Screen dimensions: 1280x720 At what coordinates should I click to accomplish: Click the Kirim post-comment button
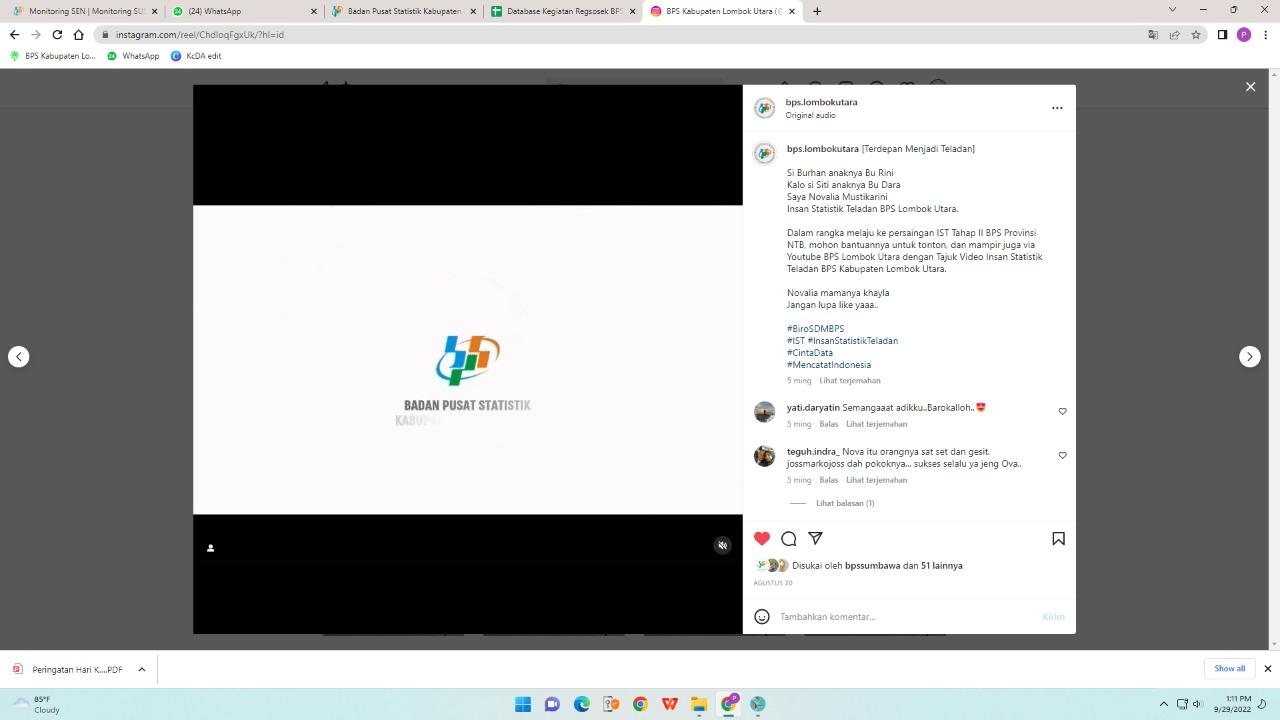click(x=1053, y=616)
